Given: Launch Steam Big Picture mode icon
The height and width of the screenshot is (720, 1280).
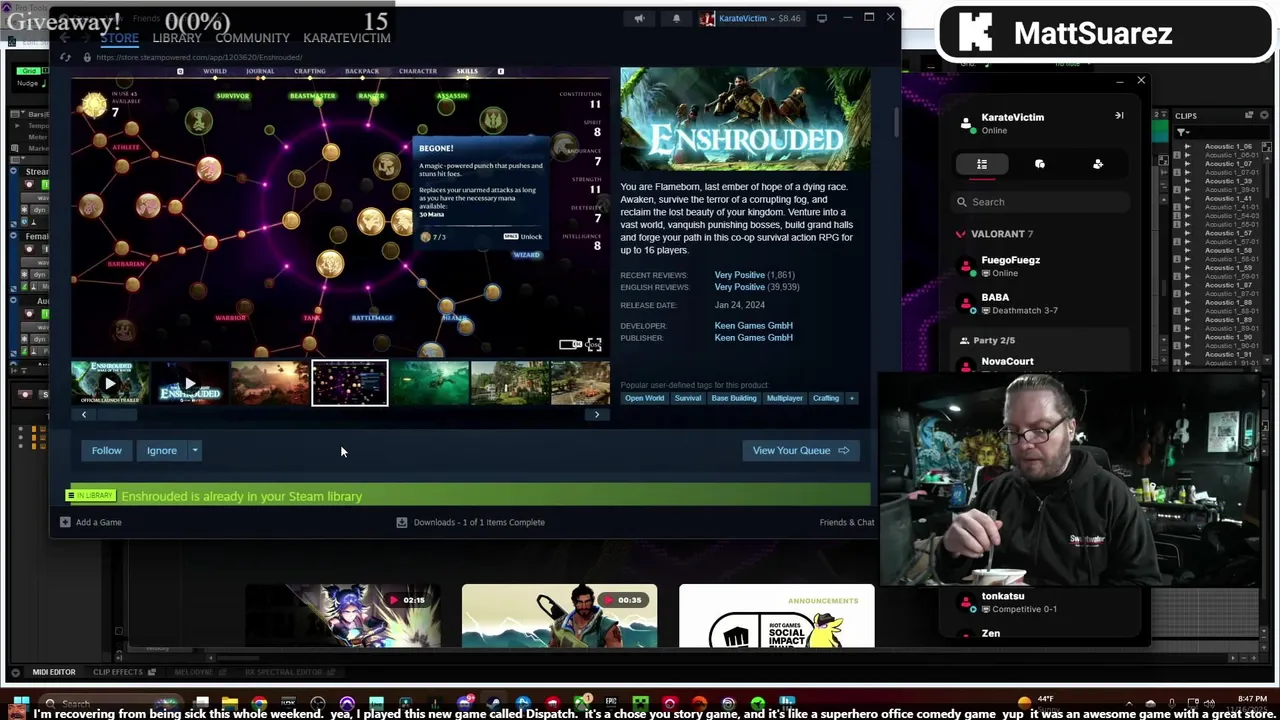Looking at the screenshot, I should click(822, 18).
